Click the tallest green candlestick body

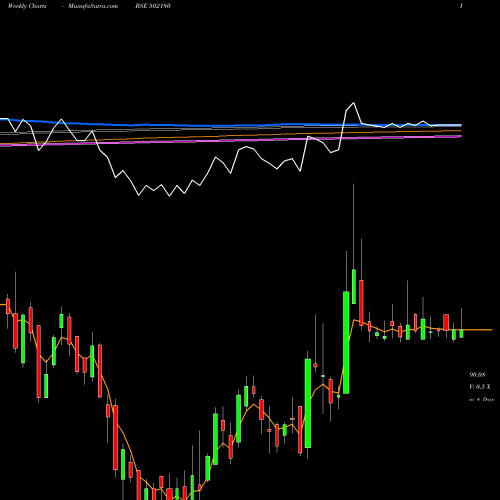coord(346,342)
